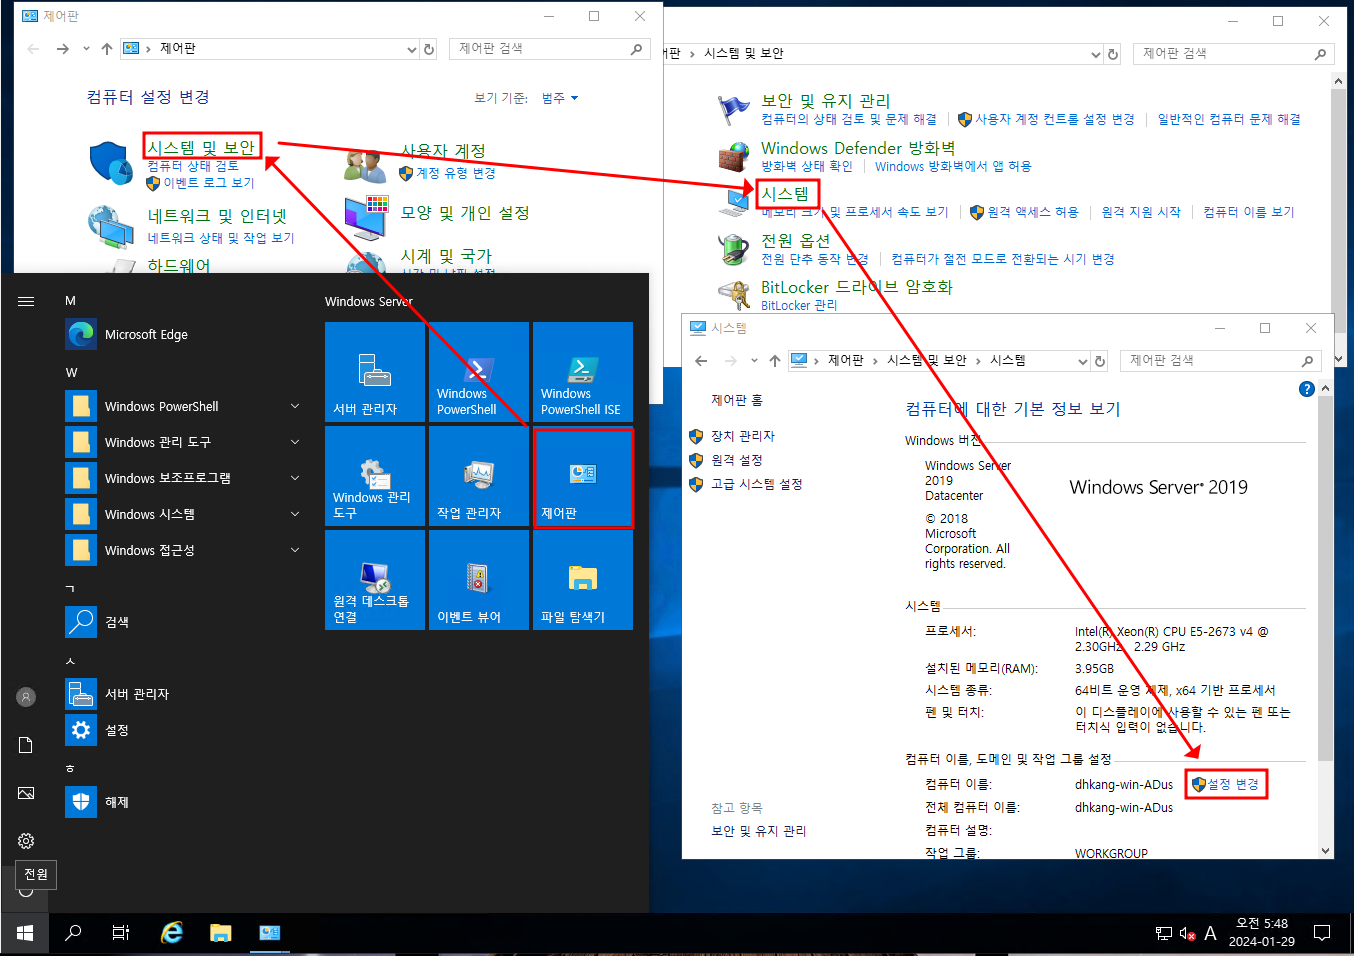Image resolution: width=1354 pixels, height=956 pixels.
Task: Open 설정 in the Start app list
Action: (x=183, y=730)
